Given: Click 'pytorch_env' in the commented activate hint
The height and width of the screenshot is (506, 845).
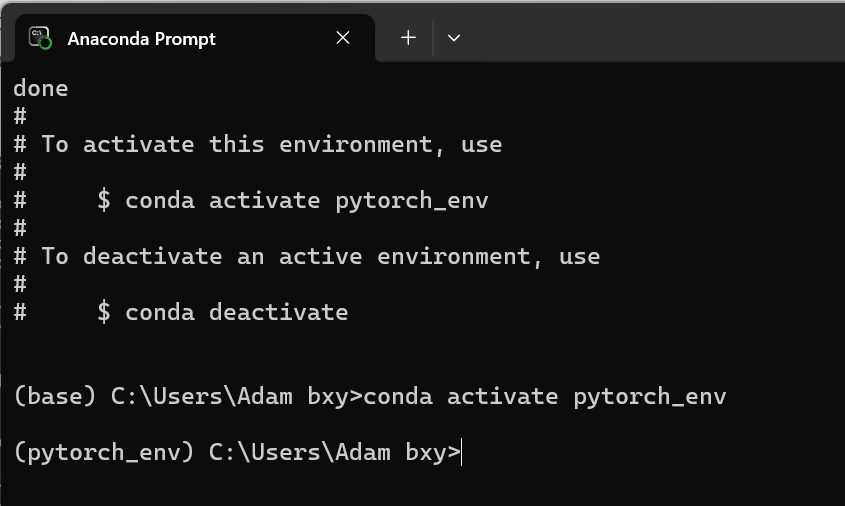Looking at the screenshot, I should 412,201.
